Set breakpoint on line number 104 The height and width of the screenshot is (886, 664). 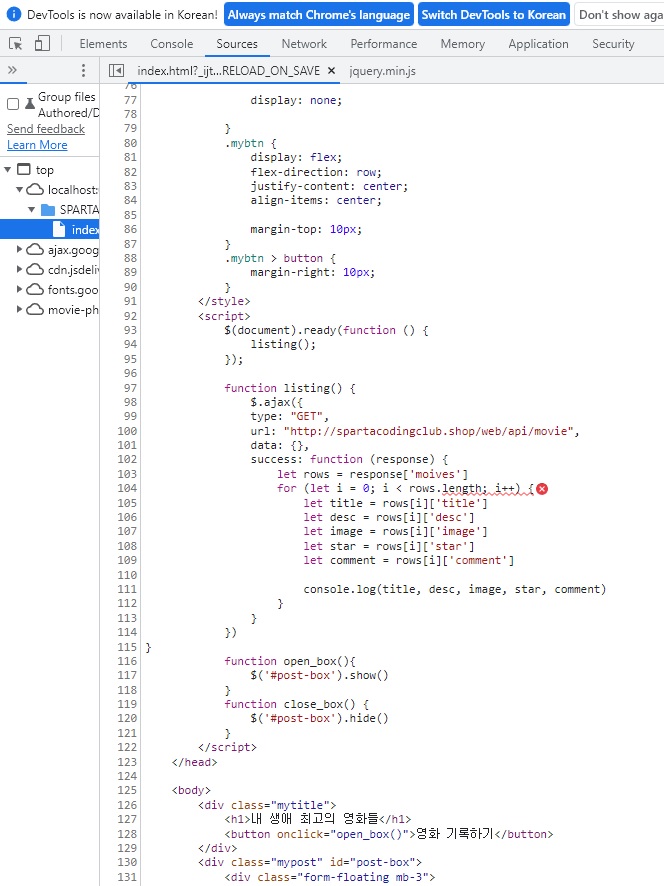(127, 488)
